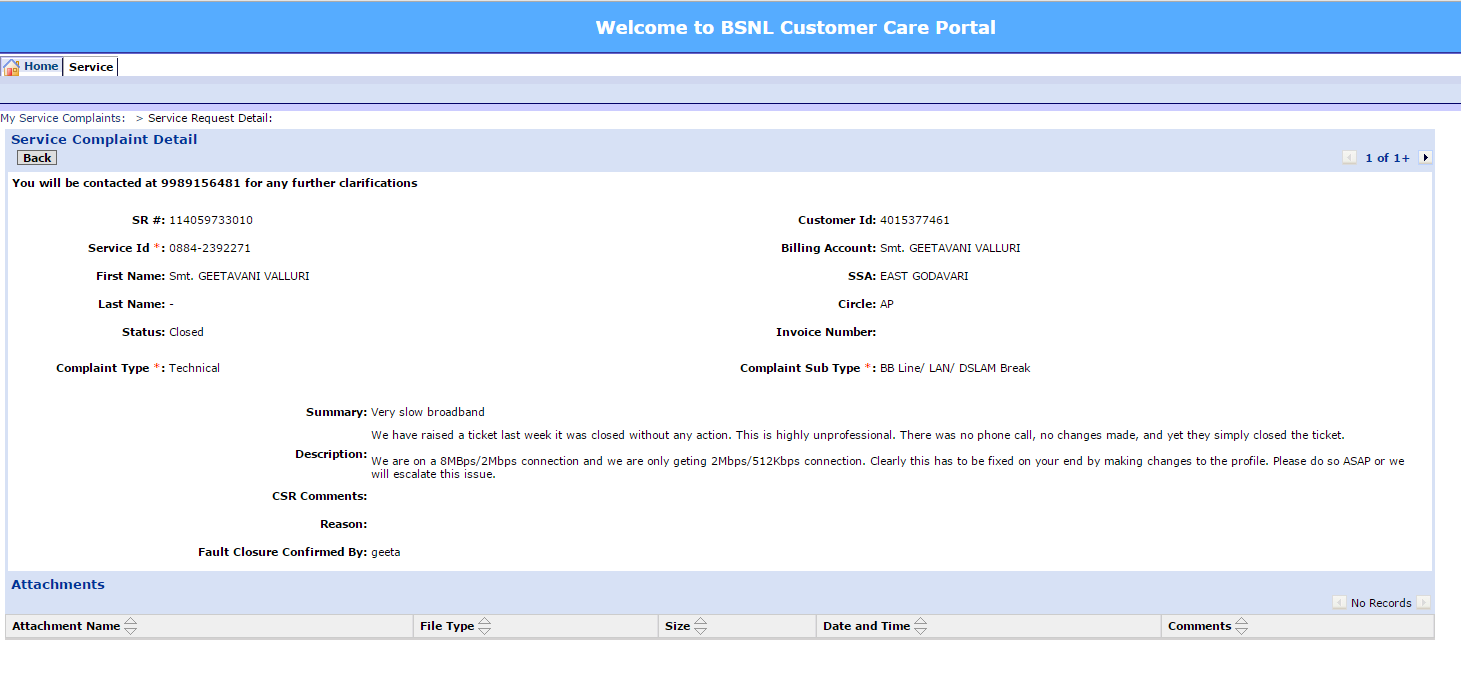Click the First Name value Smt. GEETAVANI VALLURI
The width and height of the screenshot is (1461, 673).
(239, 276)
